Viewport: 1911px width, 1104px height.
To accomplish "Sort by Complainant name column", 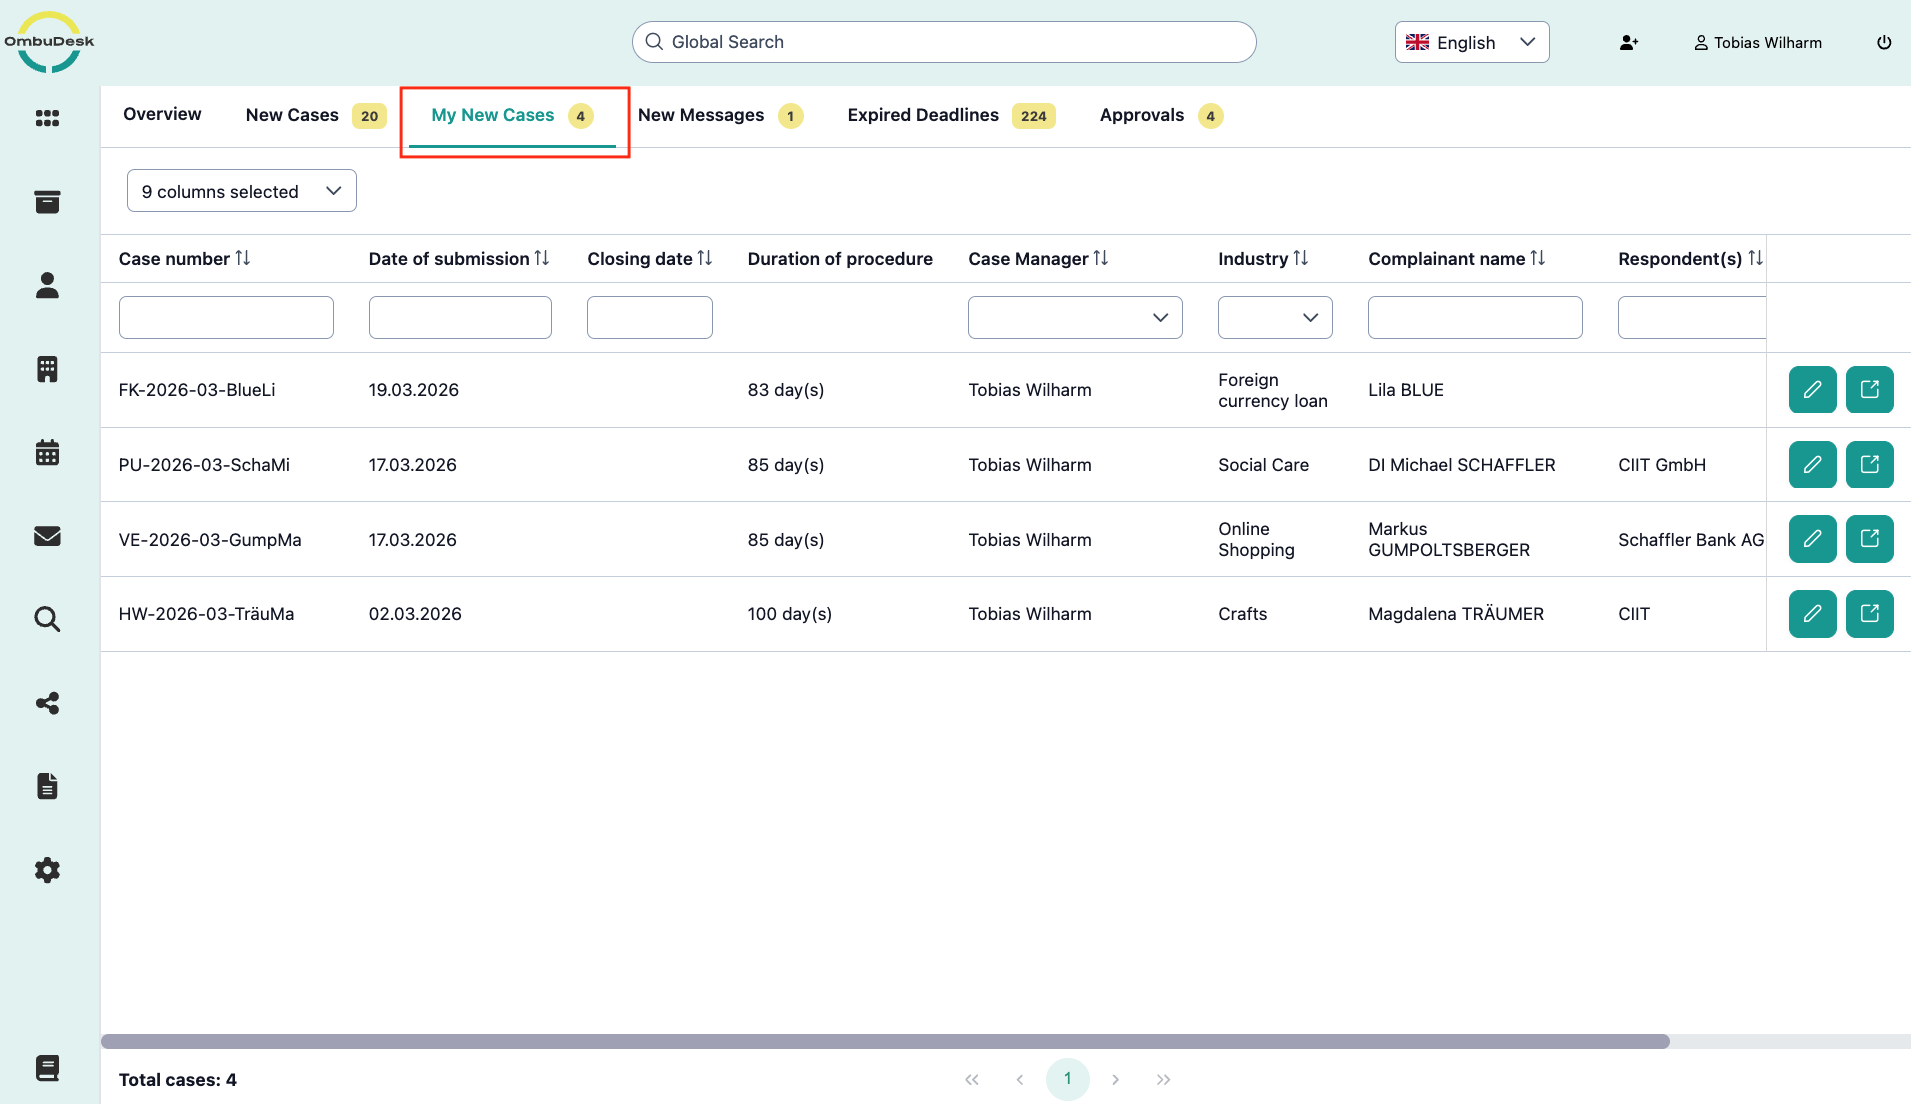I will [x=1538, y=258].
